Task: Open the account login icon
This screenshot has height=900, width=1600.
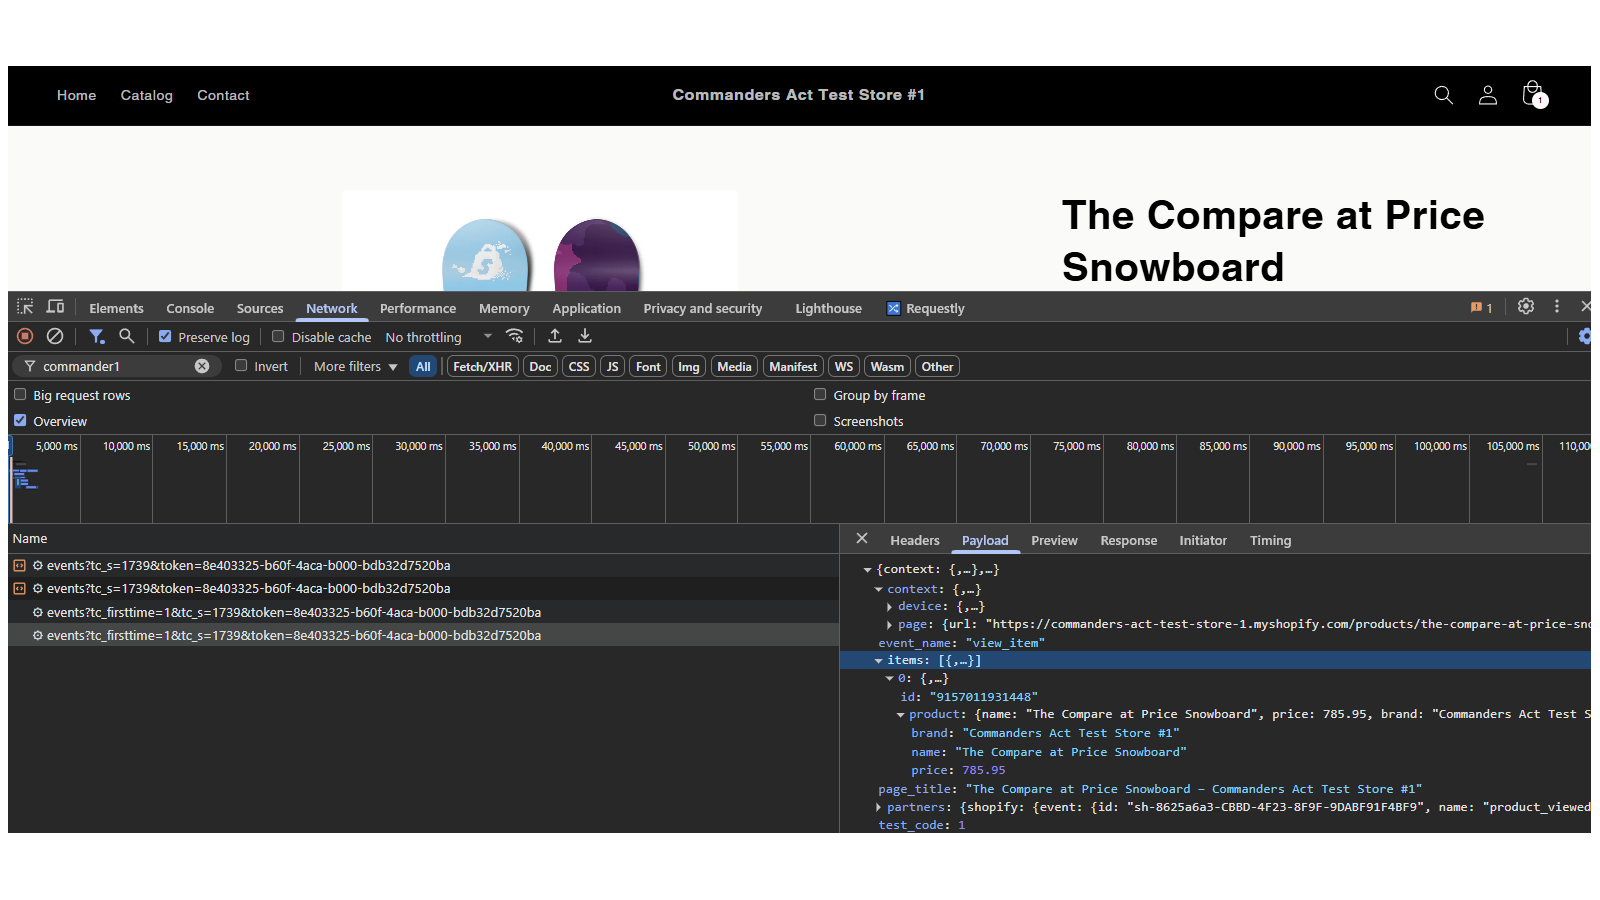Action: click(x=1488, y=95)
